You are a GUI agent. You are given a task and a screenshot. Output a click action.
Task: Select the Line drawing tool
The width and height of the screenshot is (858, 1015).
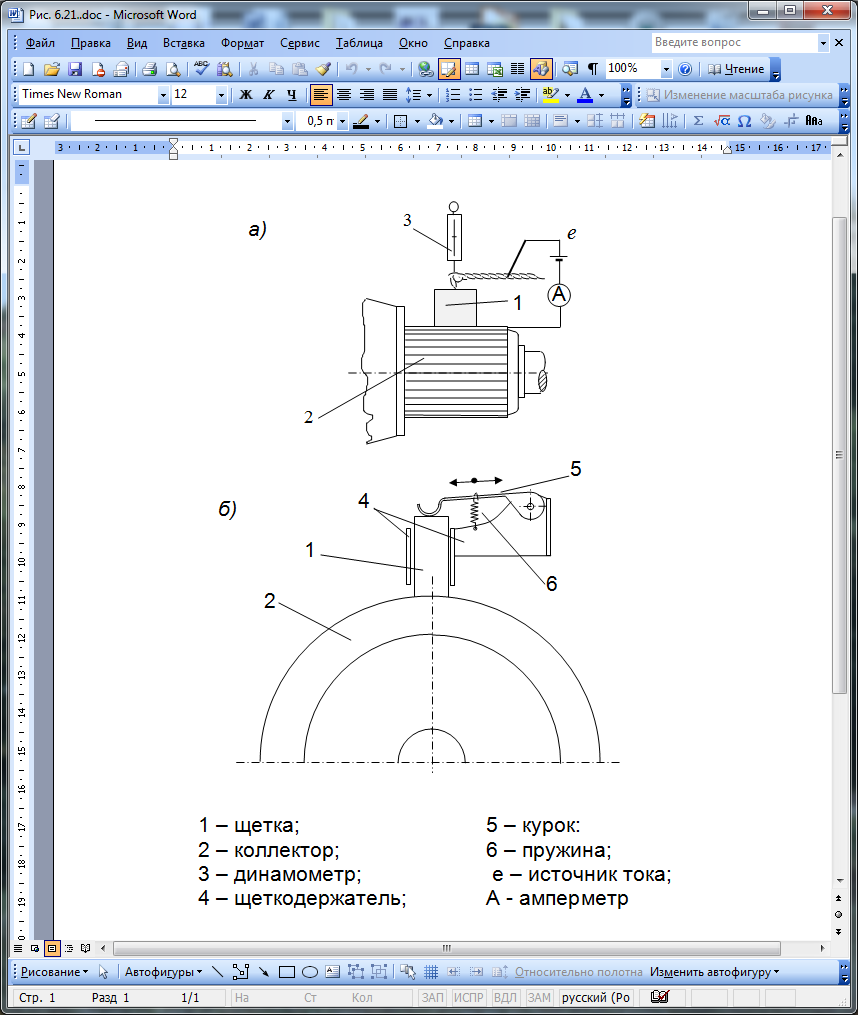point(218,972)
